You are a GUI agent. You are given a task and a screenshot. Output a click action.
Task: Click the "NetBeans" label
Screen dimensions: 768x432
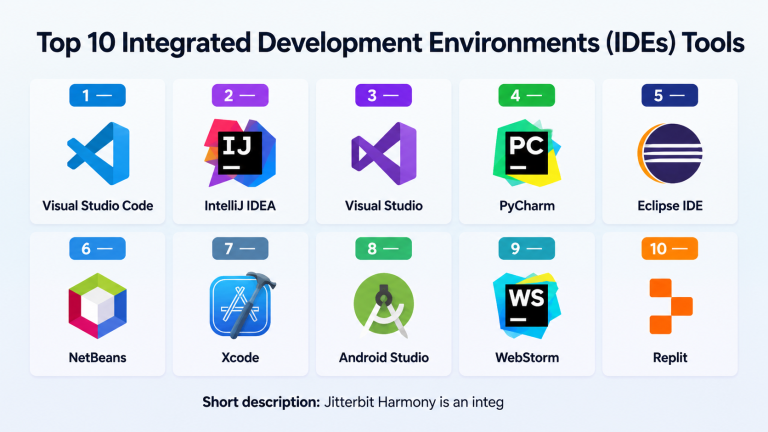click(97, 358)
